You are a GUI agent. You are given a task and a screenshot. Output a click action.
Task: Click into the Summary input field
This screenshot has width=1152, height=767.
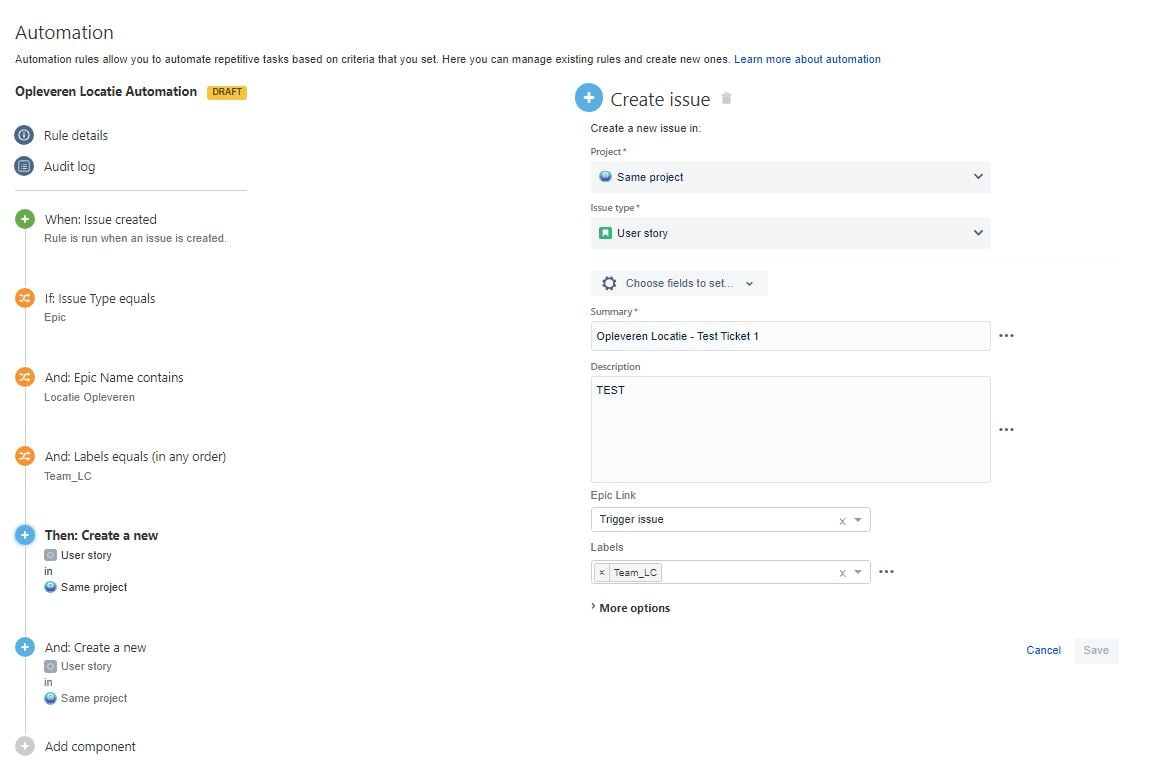pos(791,336)
